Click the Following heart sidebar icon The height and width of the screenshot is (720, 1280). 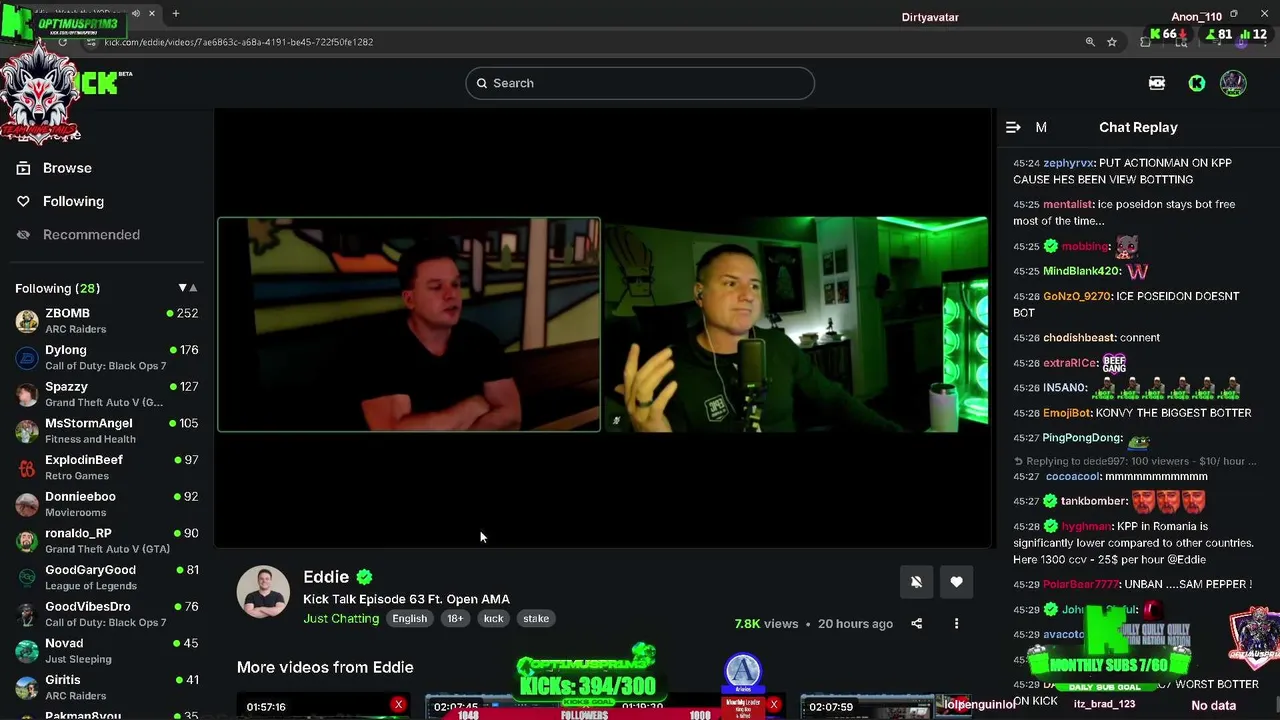(x=23, y=201)
